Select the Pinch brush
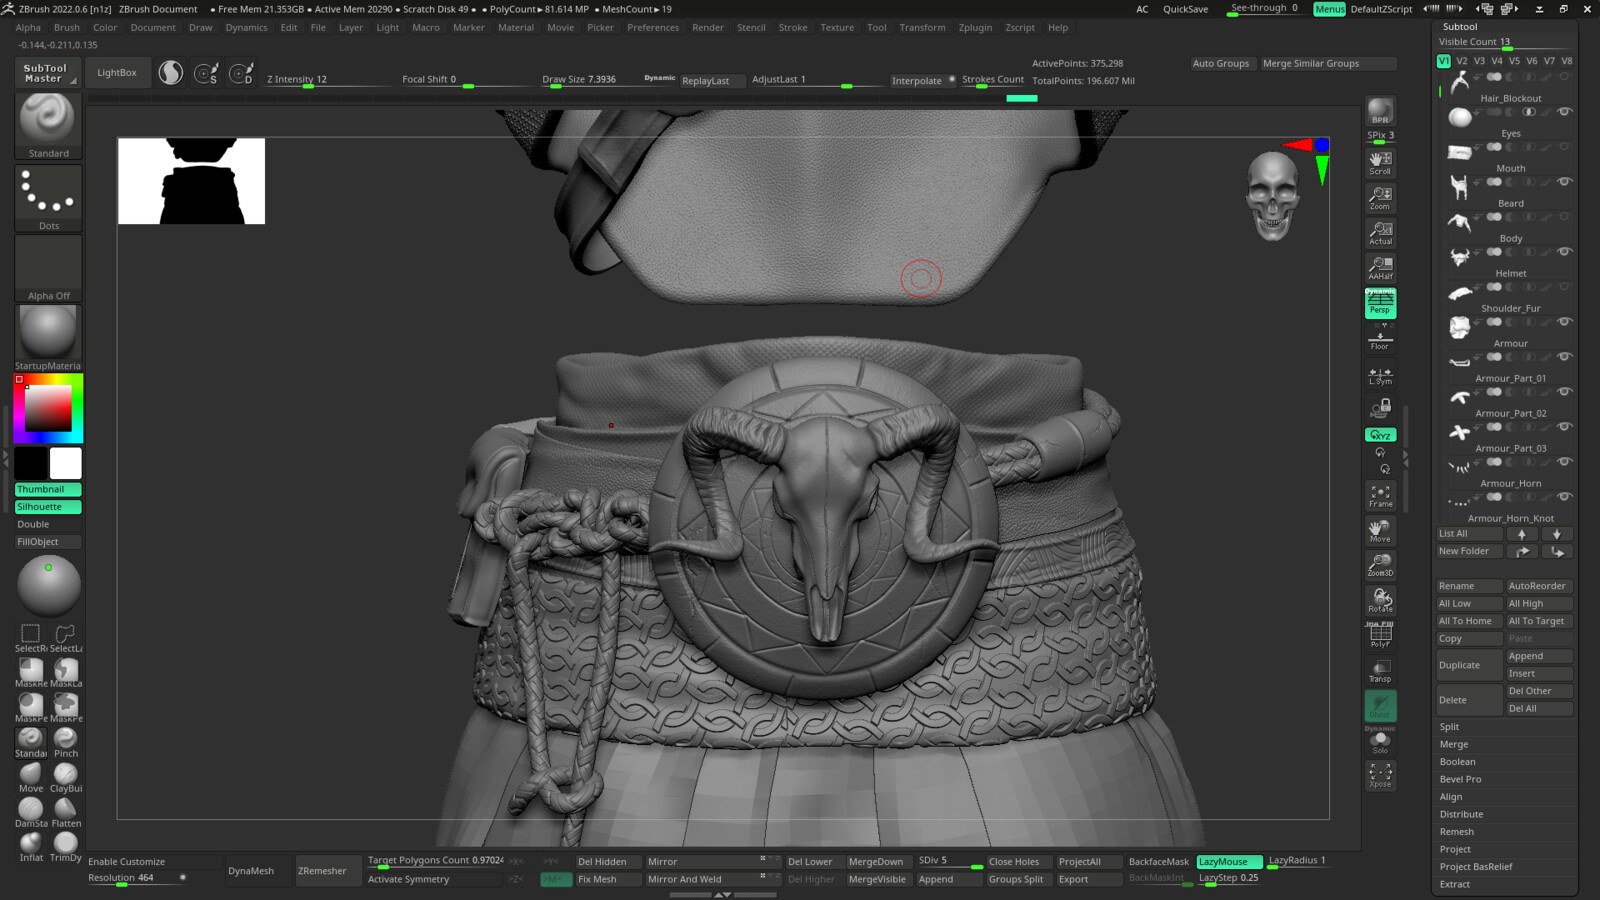This screenshot has height=900, width=1600. point(66,742)
